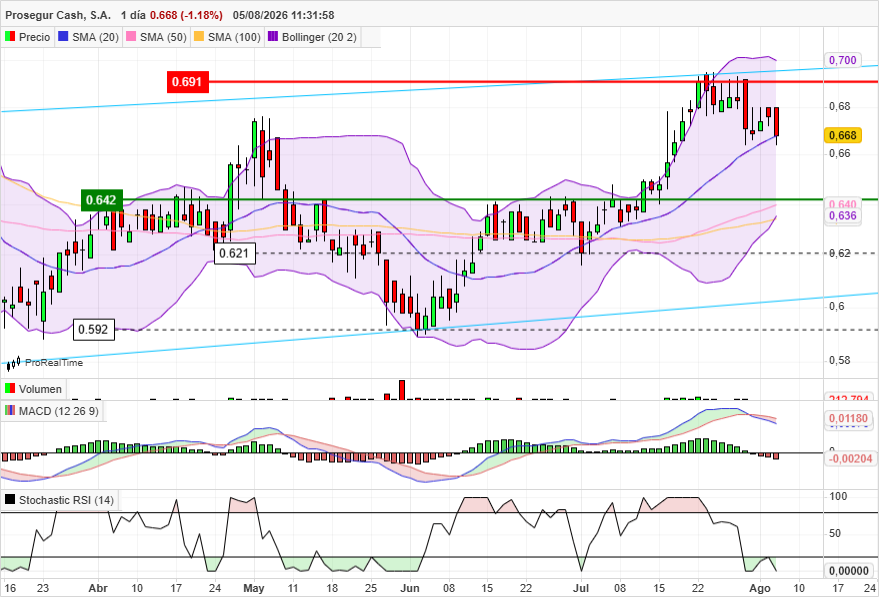
Task: Click the Volumen legend icon
Action: click(x=10, y=388)
